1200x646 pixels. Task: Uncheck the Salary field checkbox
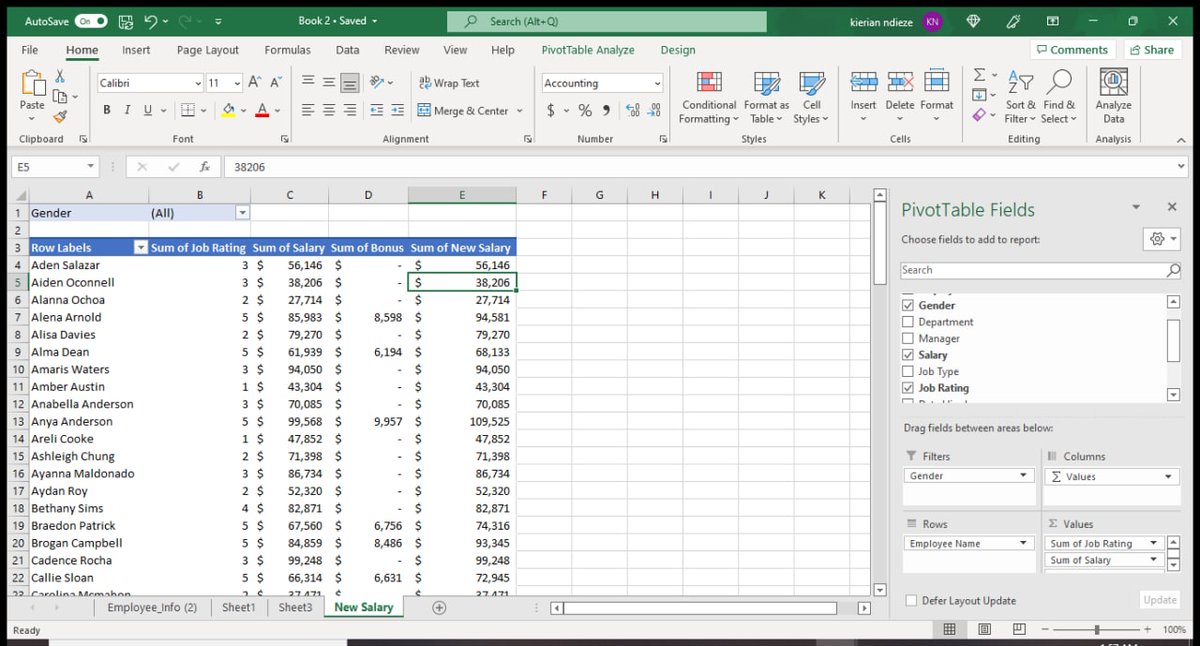908,355
